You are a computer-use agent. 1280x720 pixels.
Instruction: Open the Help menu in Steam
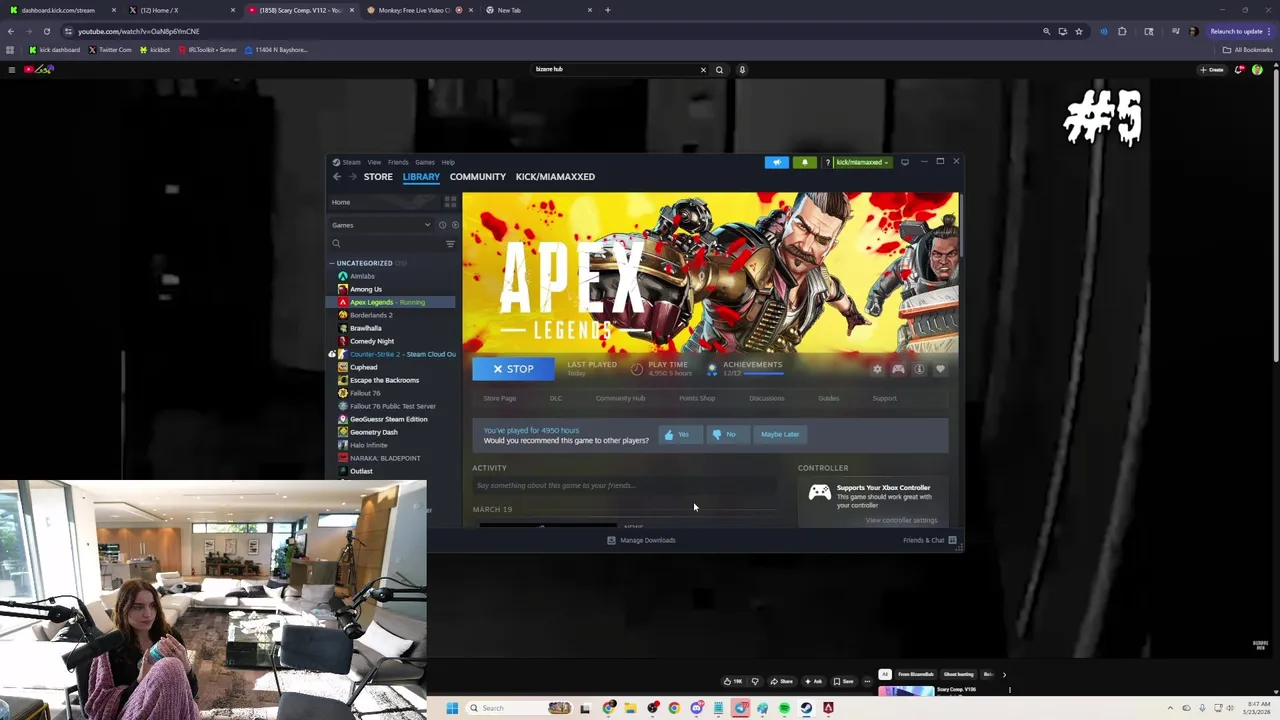[x=448, y=162]
